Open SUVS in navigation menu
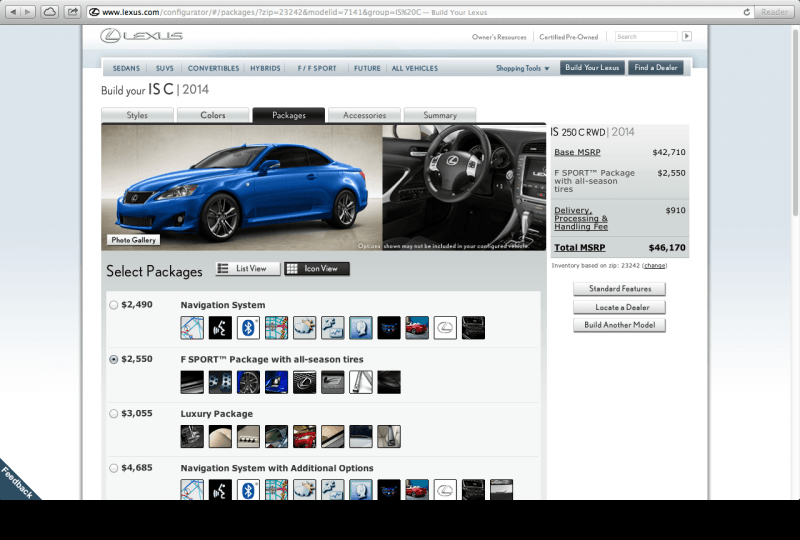The width and height of the screenshot is (800, 540). (x=164, y=68)
